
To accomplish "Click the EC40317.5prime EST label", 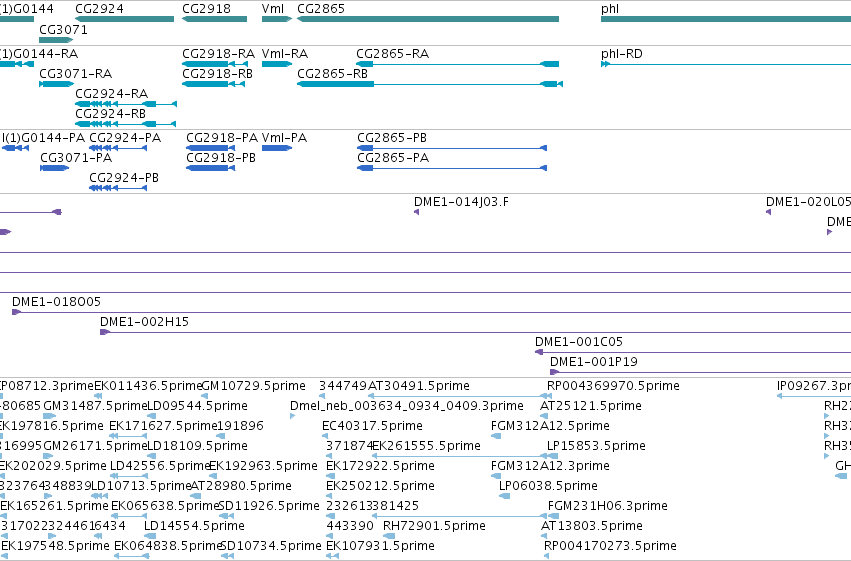I will (x=372, y=426).
